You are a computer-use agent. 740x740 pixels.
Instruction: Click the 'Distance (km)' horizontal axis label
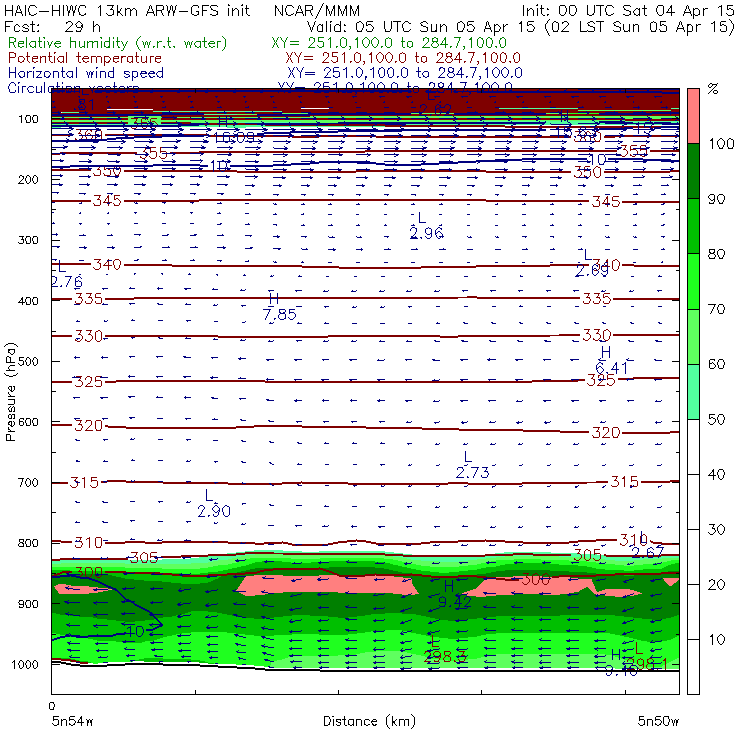click(369, 721)
